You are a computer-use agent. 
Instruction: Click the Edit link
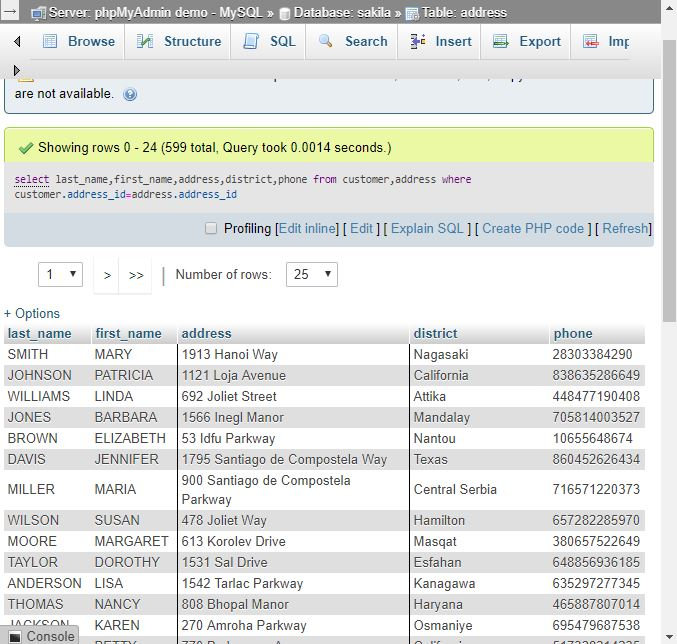coord(361,228)
